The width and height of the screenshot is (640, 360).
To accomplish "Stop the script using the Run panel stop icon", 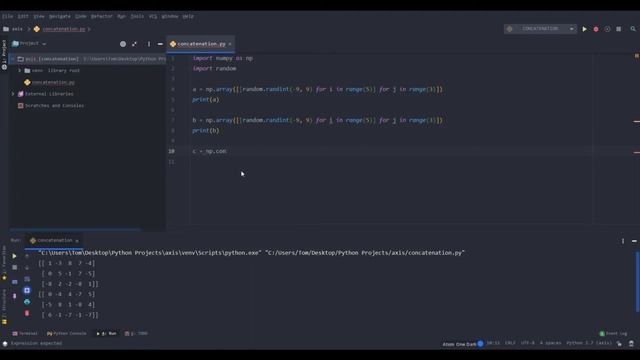I will (14, 267).
